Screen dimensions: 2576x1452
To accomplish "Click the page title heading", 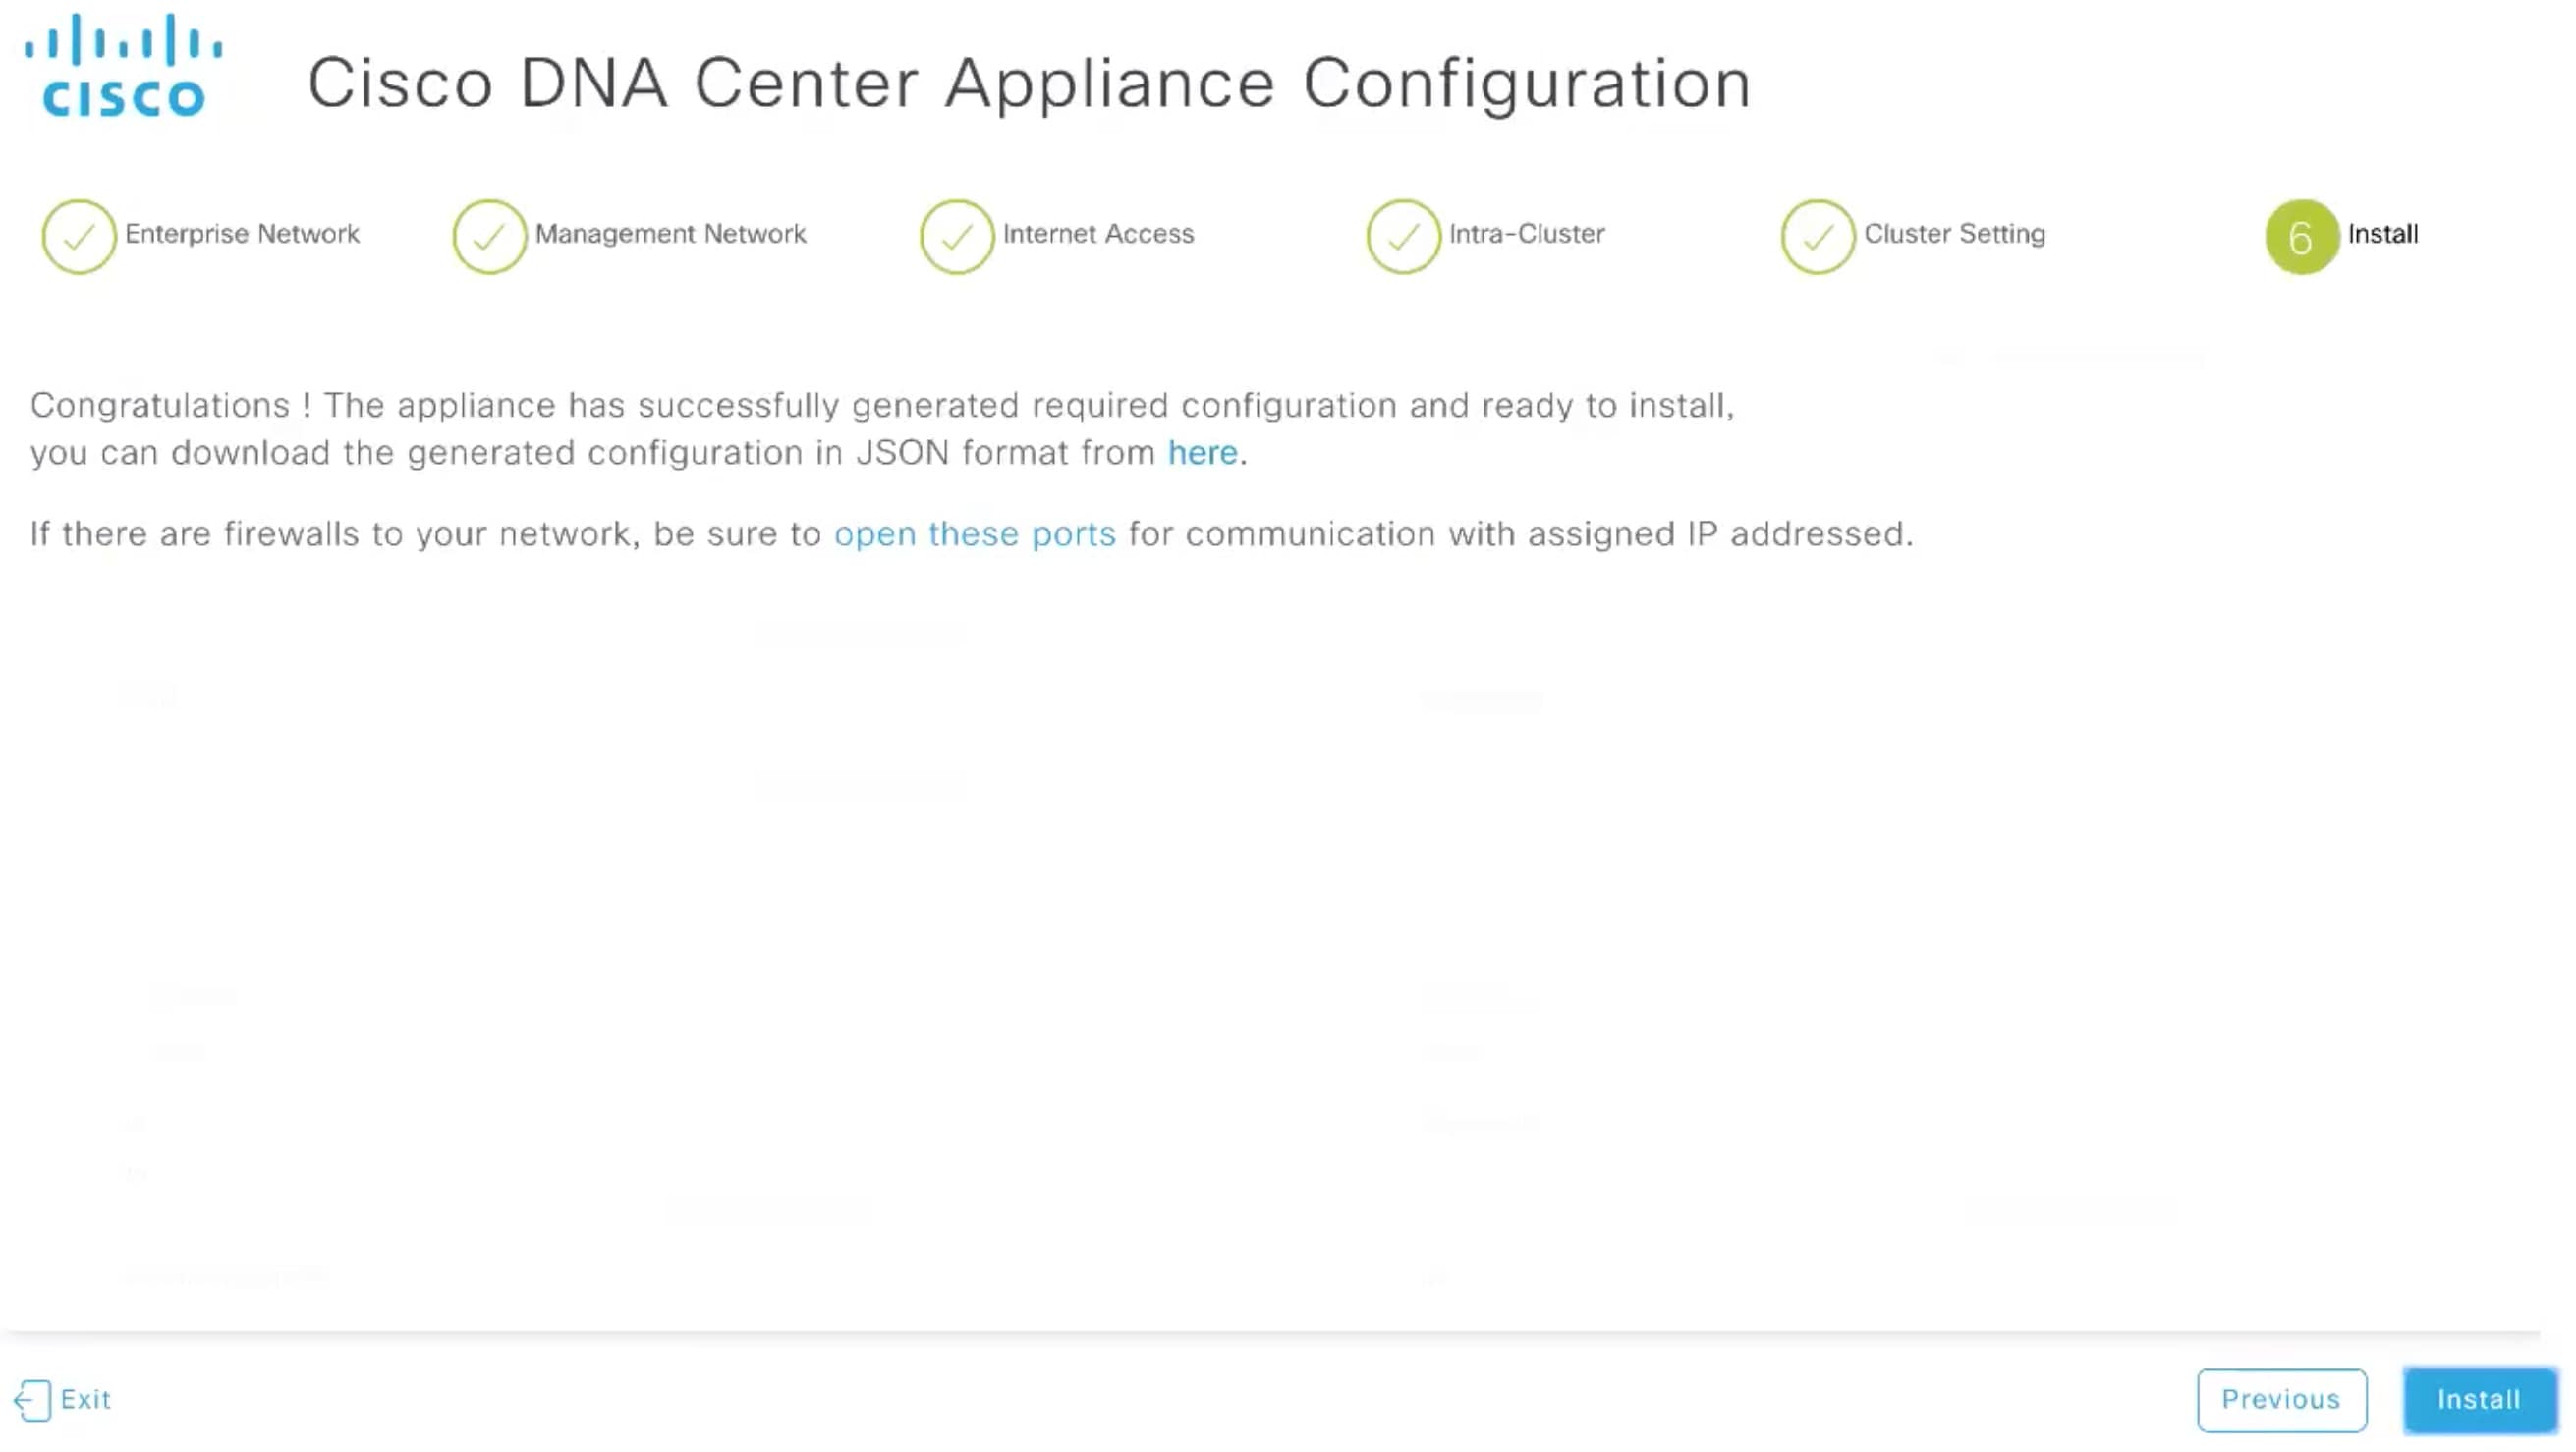I will click(1030, 82).
